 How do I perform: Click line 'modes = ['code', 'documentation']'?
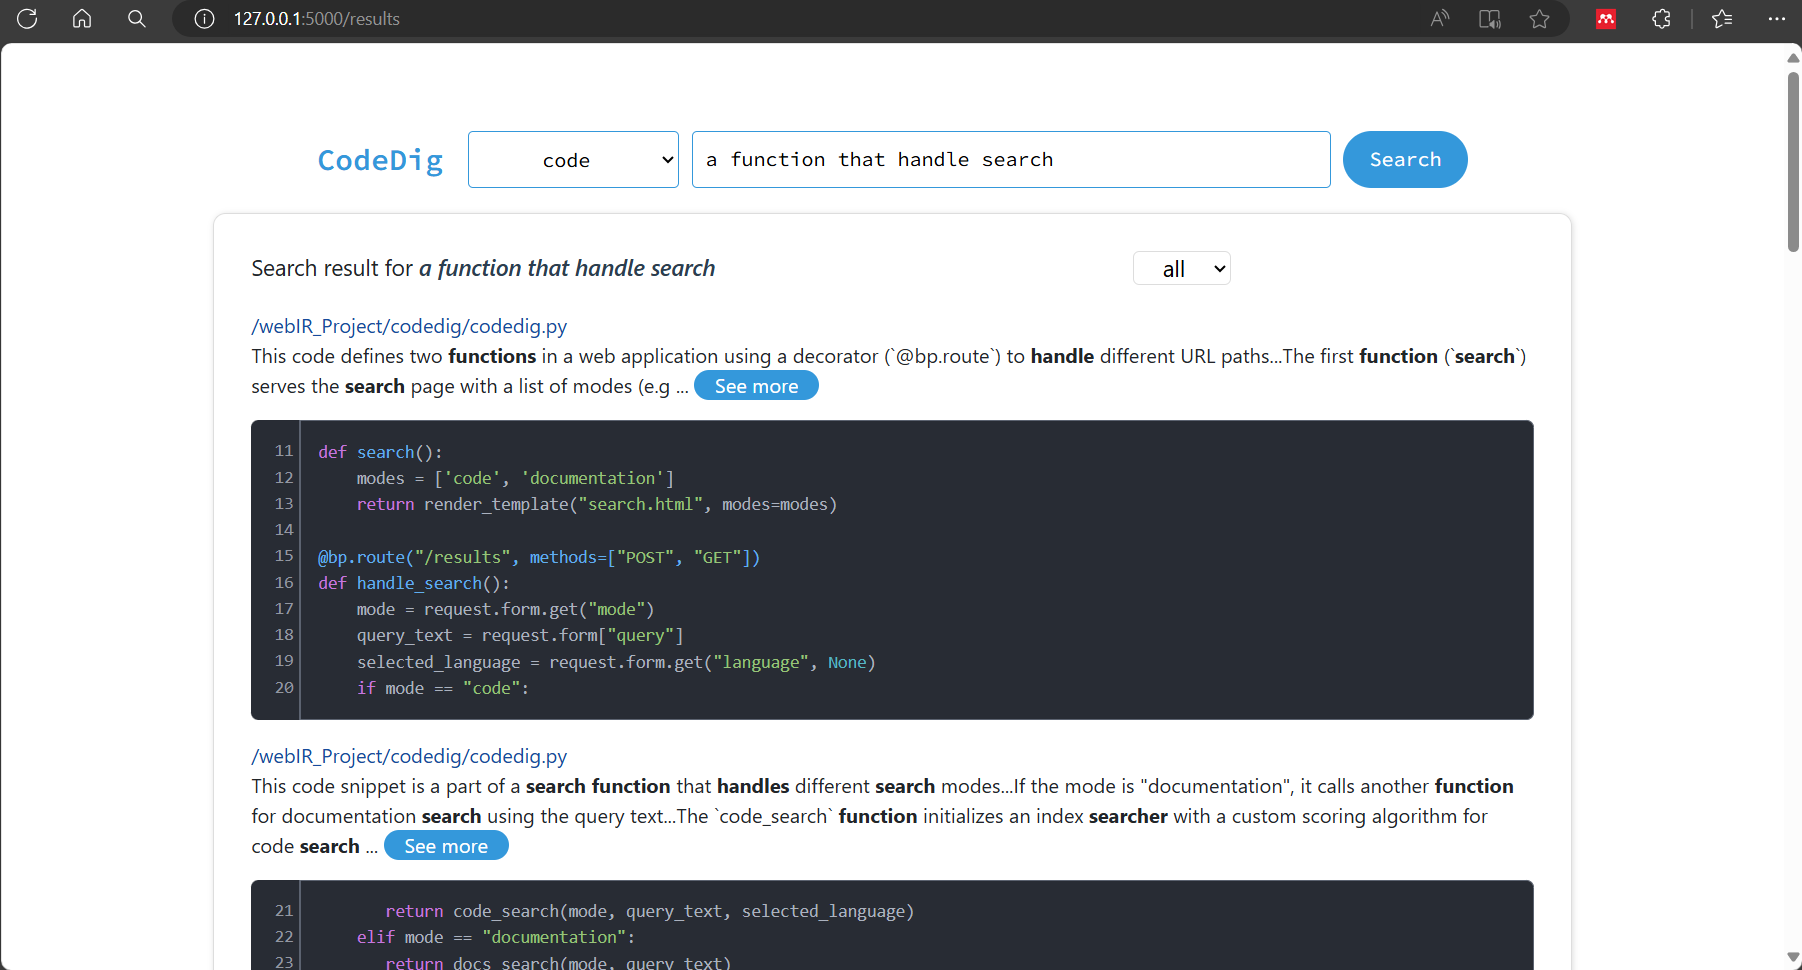(515, 478)
